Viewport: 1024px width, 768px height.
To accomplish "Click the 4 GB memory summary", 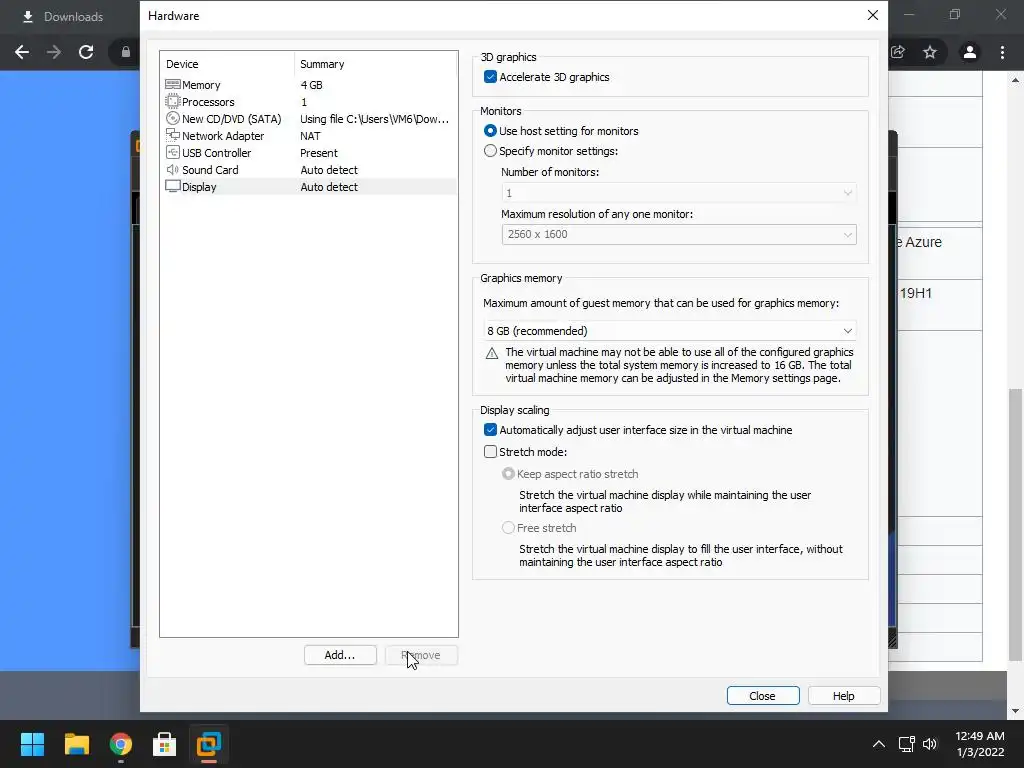I will (312, 85).
